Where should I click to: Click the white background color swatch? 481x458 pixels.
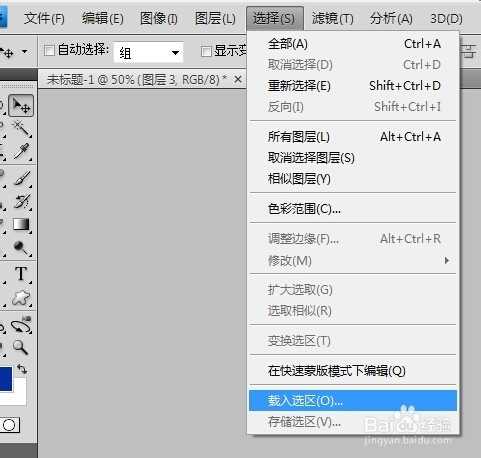pos(19,398)
